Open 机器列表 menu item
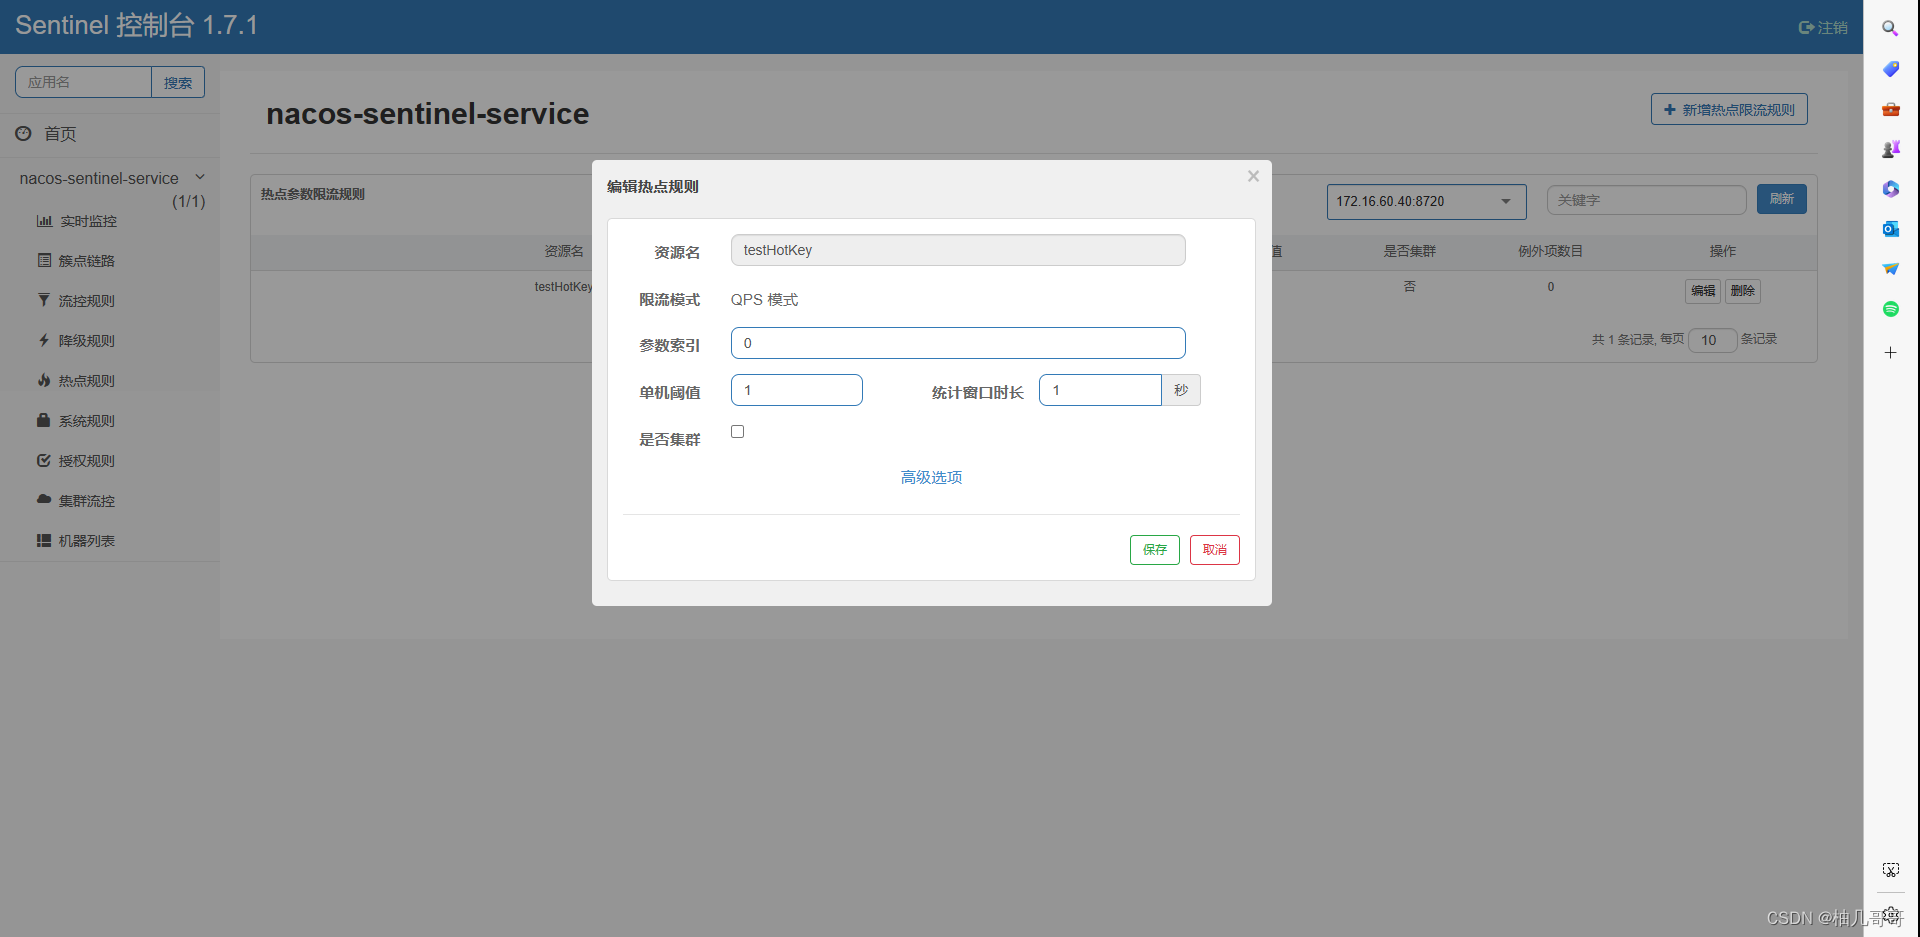1920x937 pixels. pyautogui.click(x=87, y=541)
